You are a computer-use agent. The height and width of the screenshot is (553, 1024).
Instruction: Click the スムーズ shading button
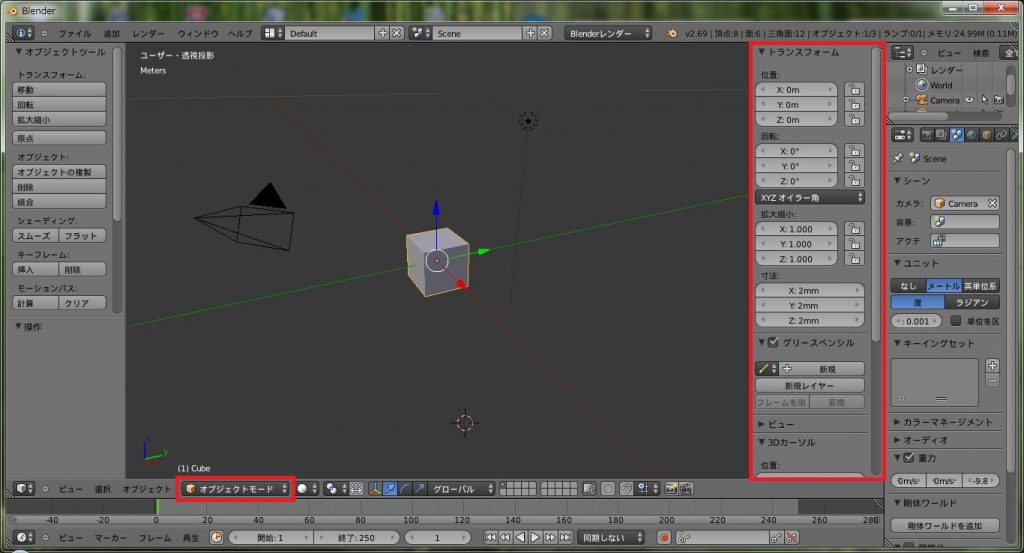pos(35,236)
